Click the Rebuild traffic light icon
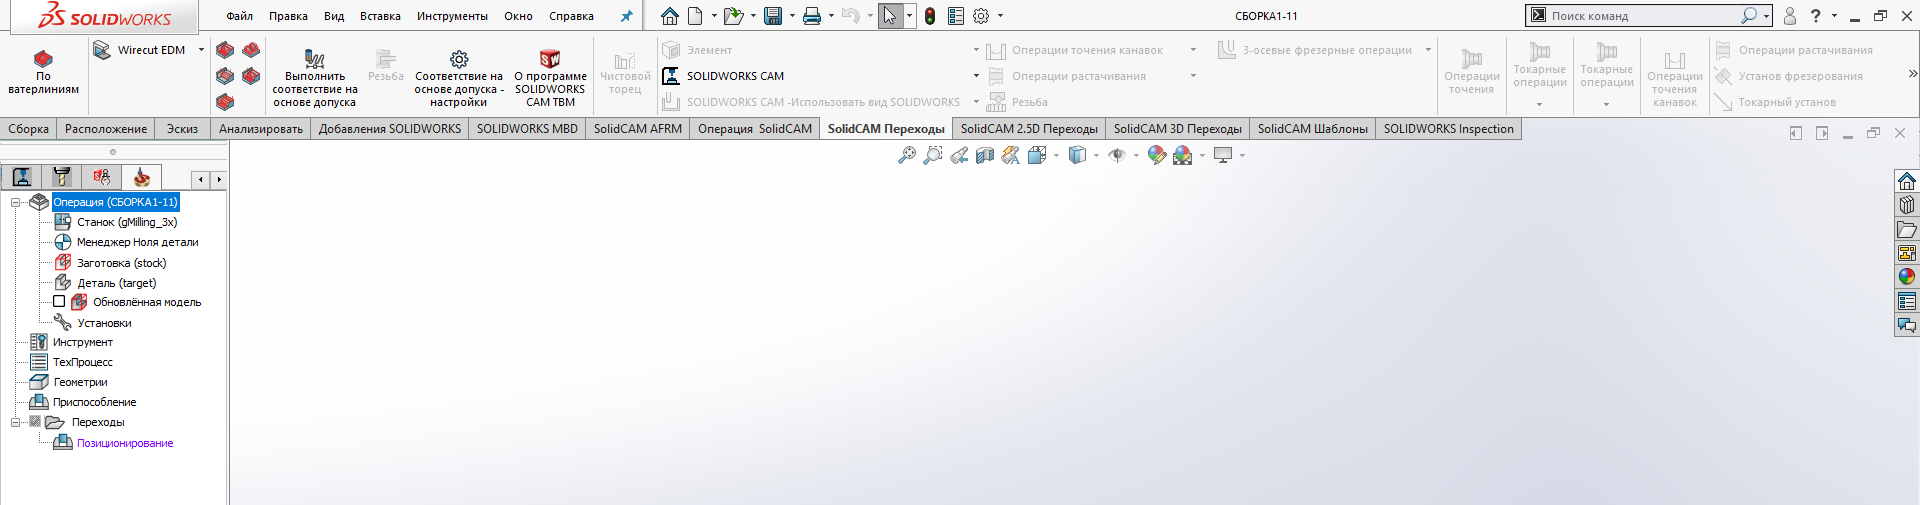1920x505 pixels. 930,16
